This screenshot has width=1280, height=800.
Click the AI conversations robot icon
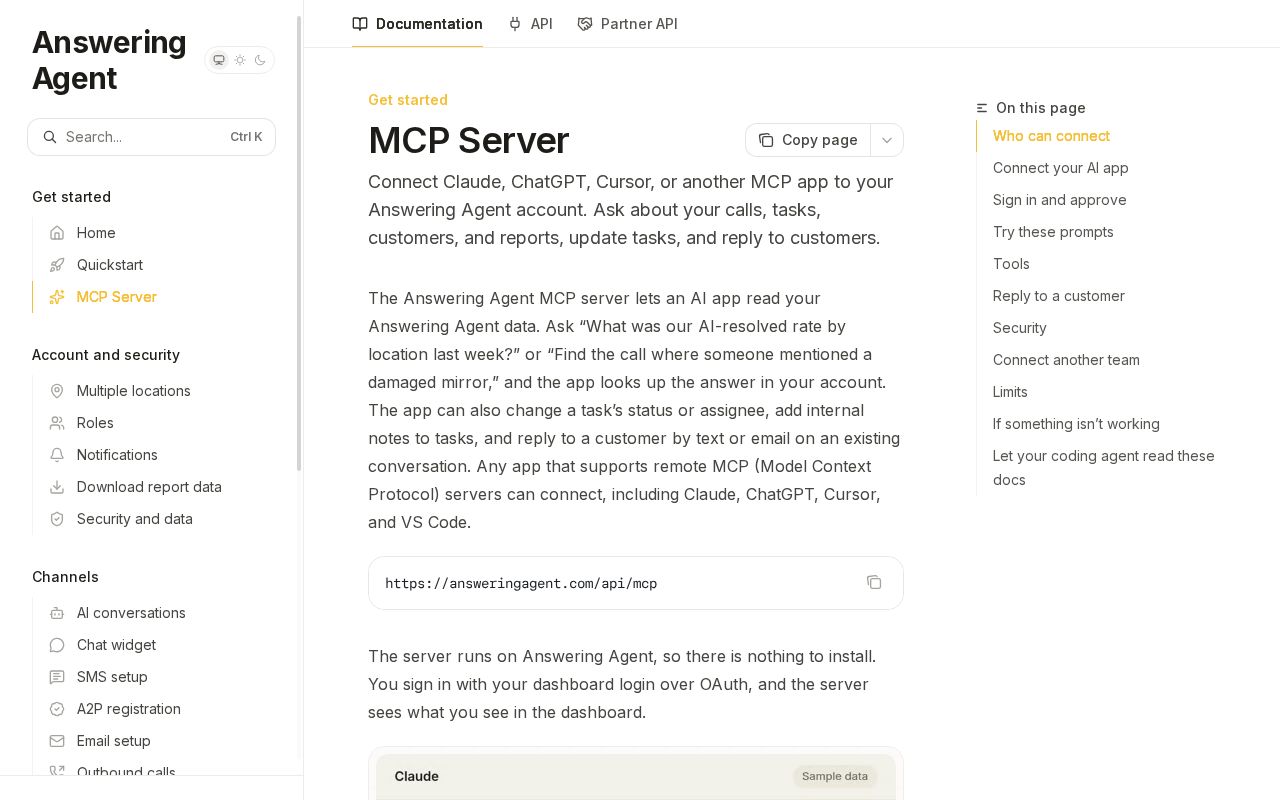pos(57,613)
